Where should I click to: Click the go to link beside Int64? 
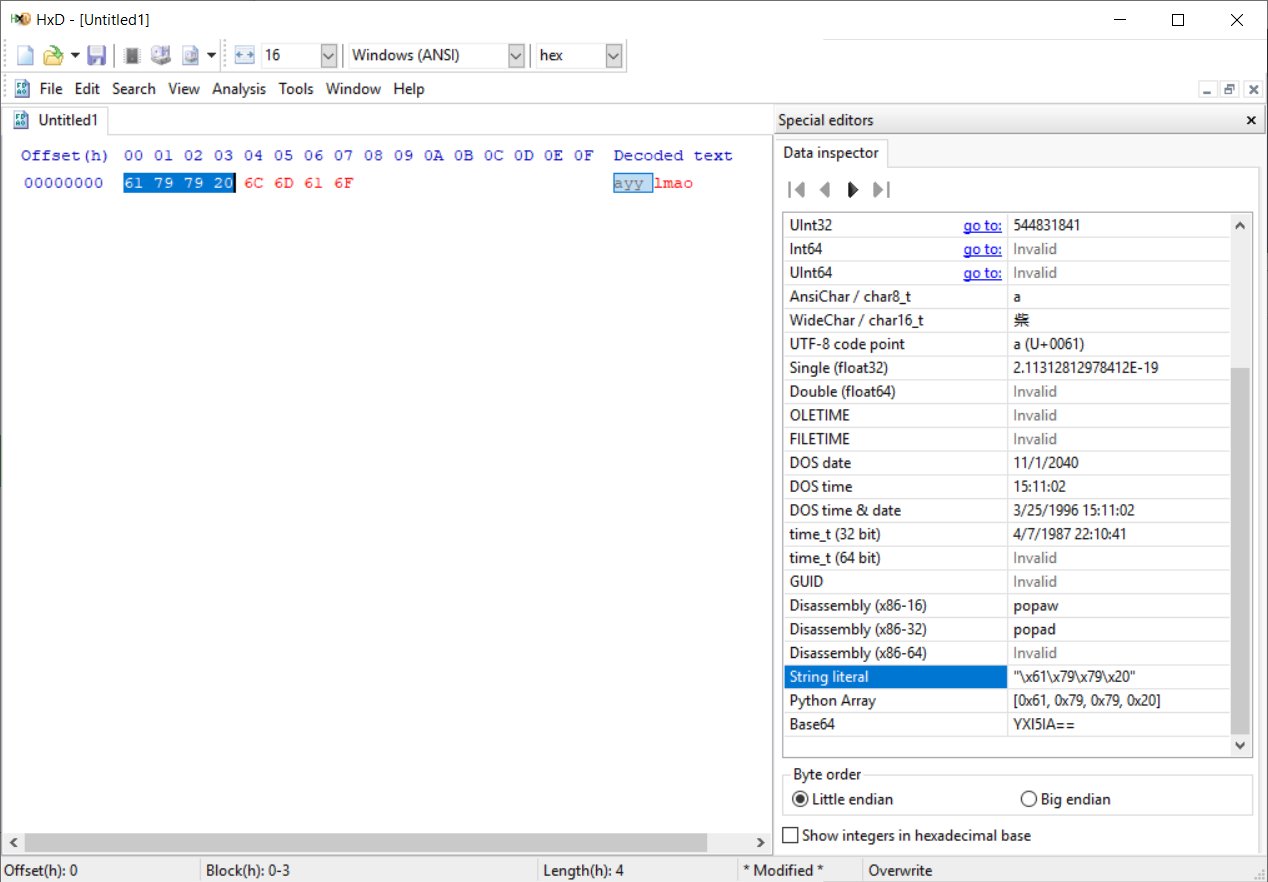(982, 249)
